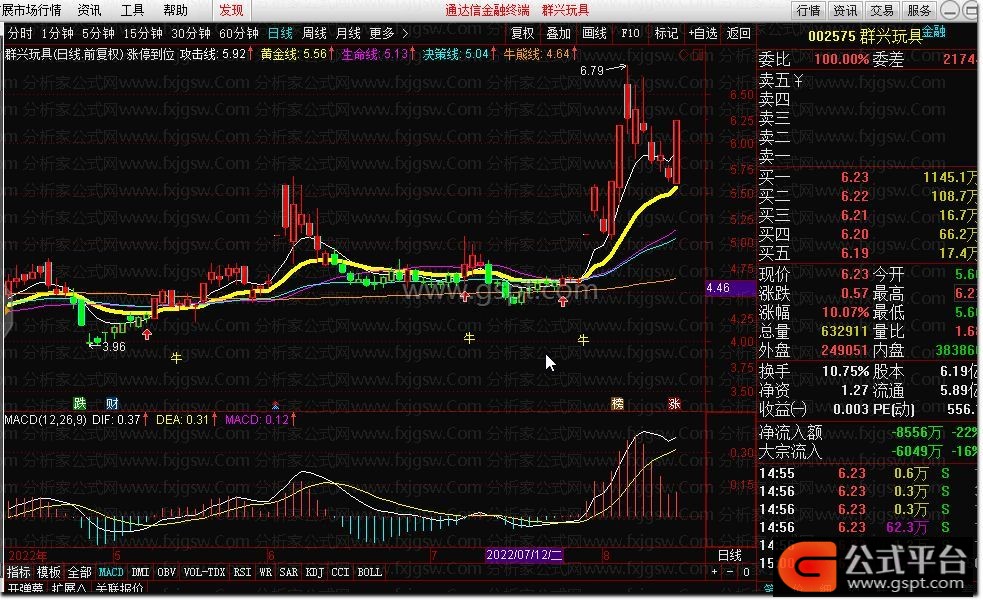Click the 2022/07/12/二 date marker
Screen dimensions: 983x600
point(524,555)
